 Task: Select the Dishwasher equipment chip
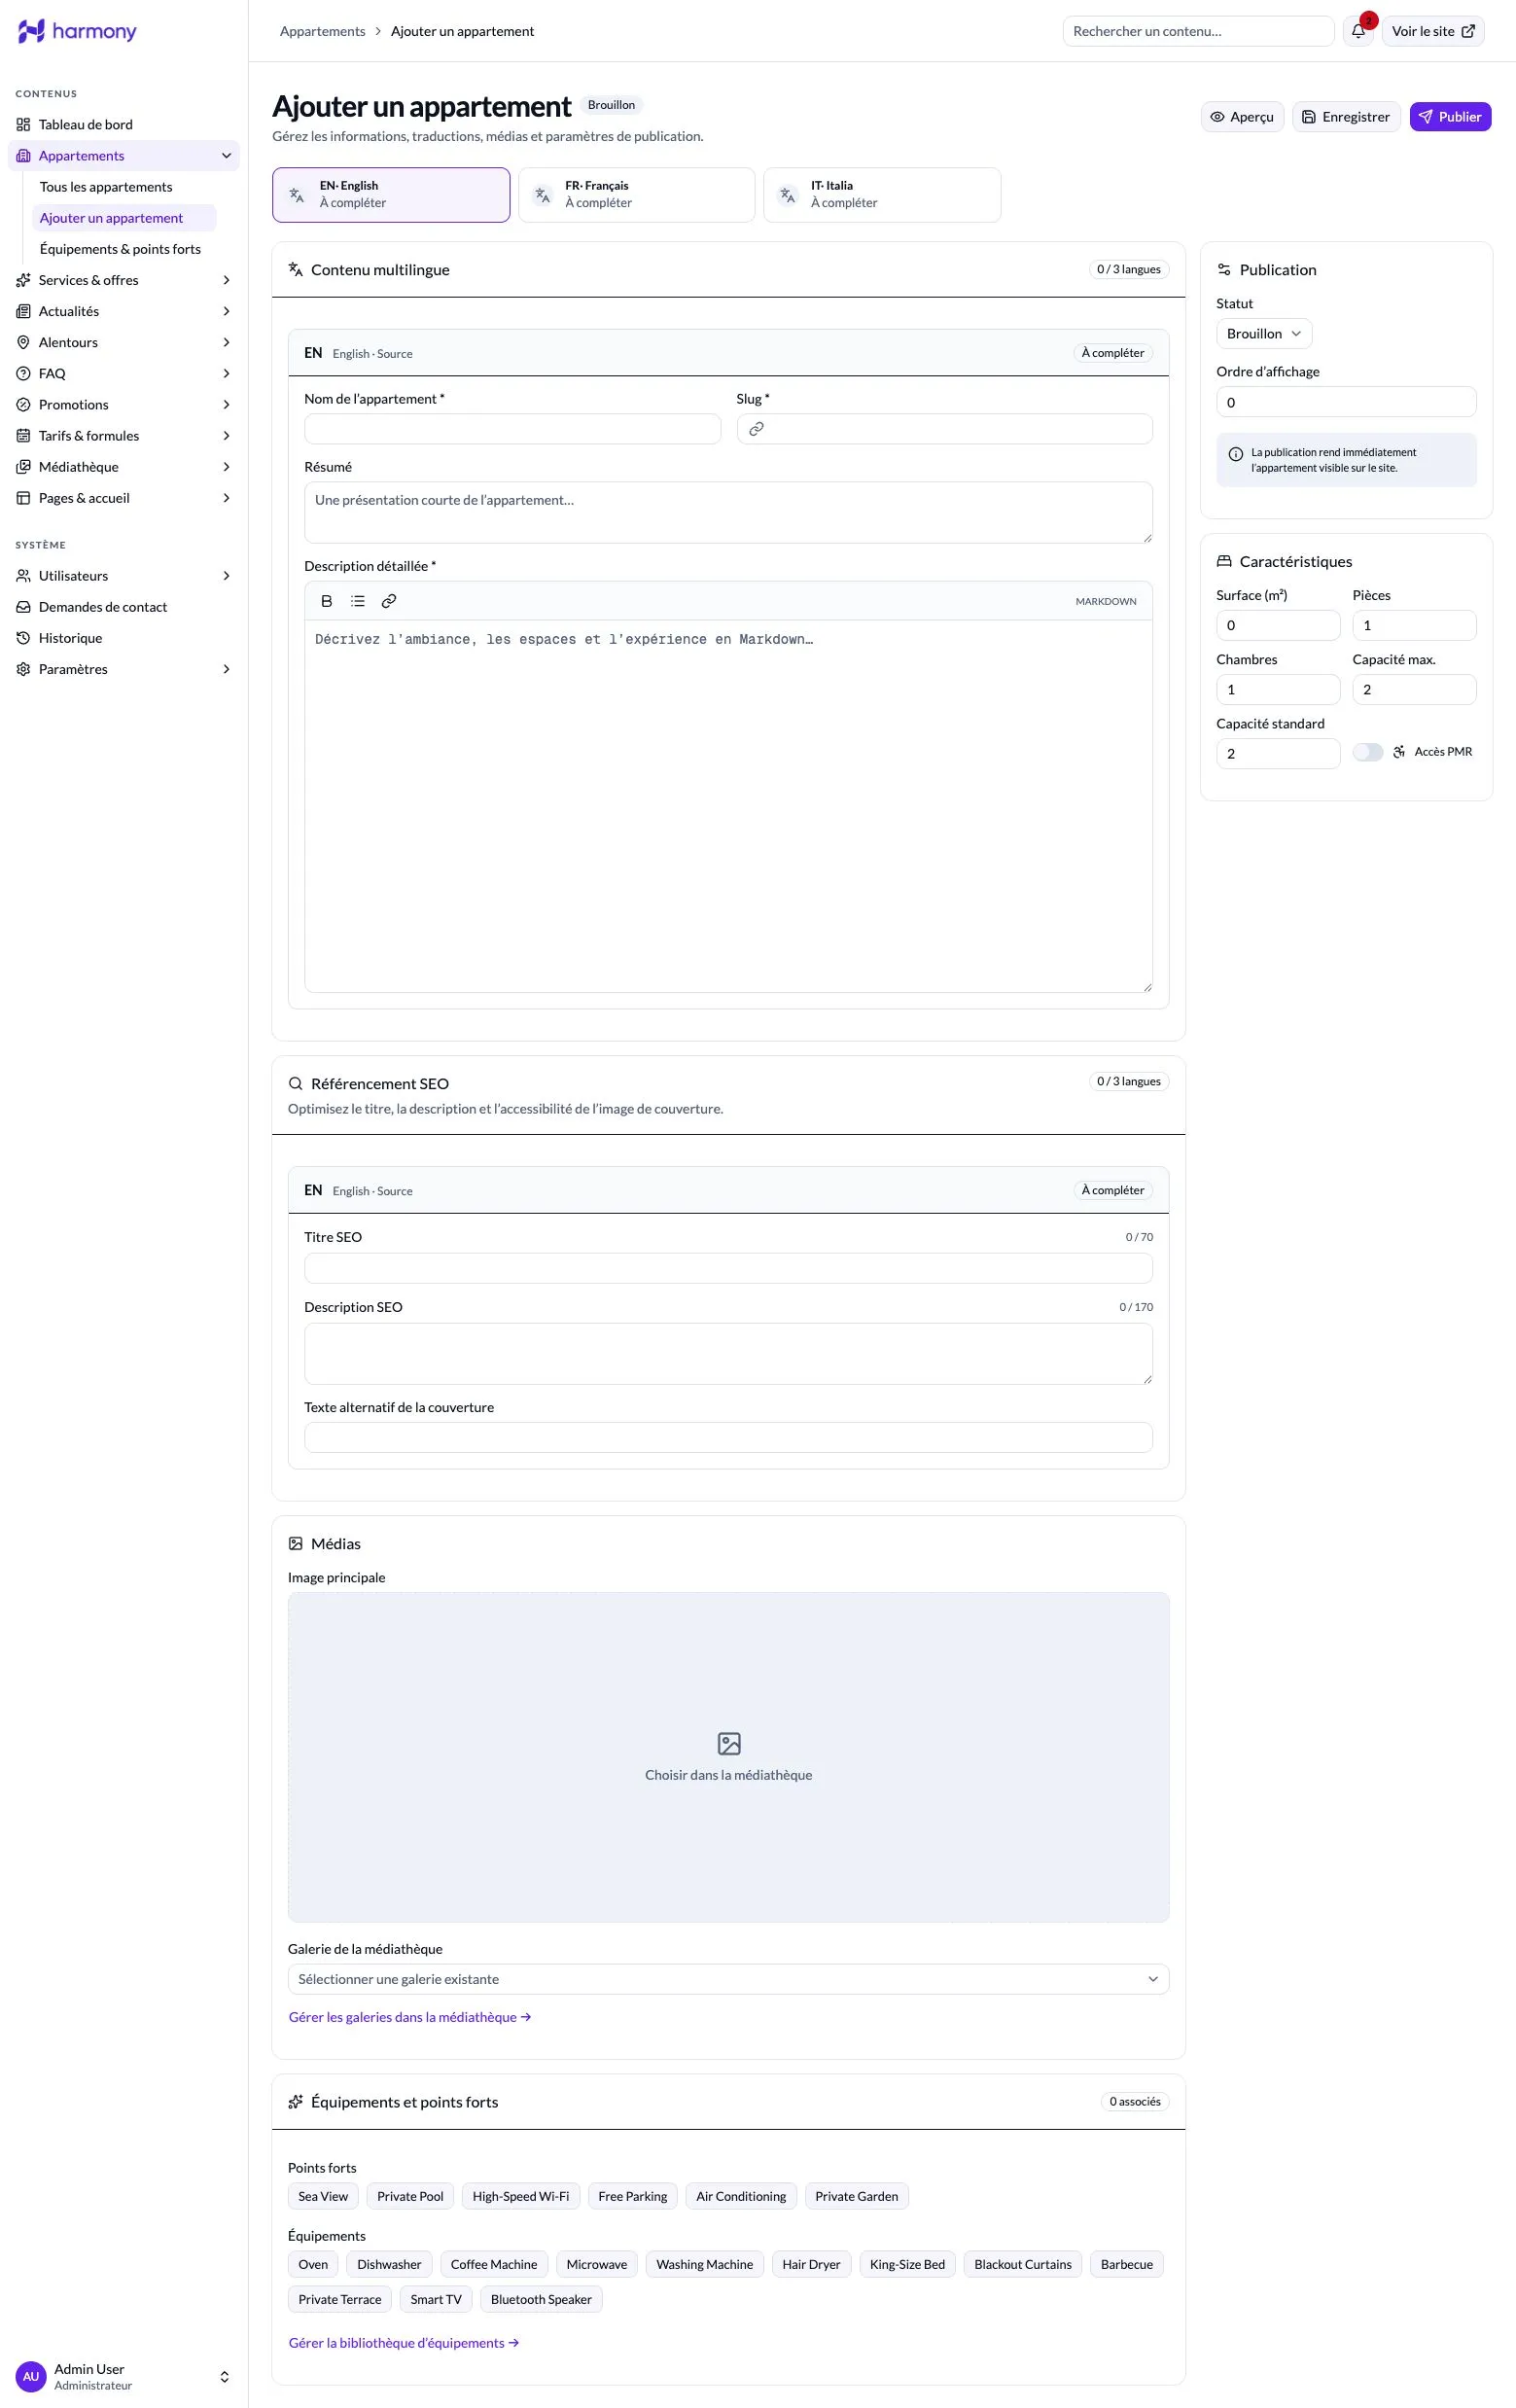(x=389, y=2264)
